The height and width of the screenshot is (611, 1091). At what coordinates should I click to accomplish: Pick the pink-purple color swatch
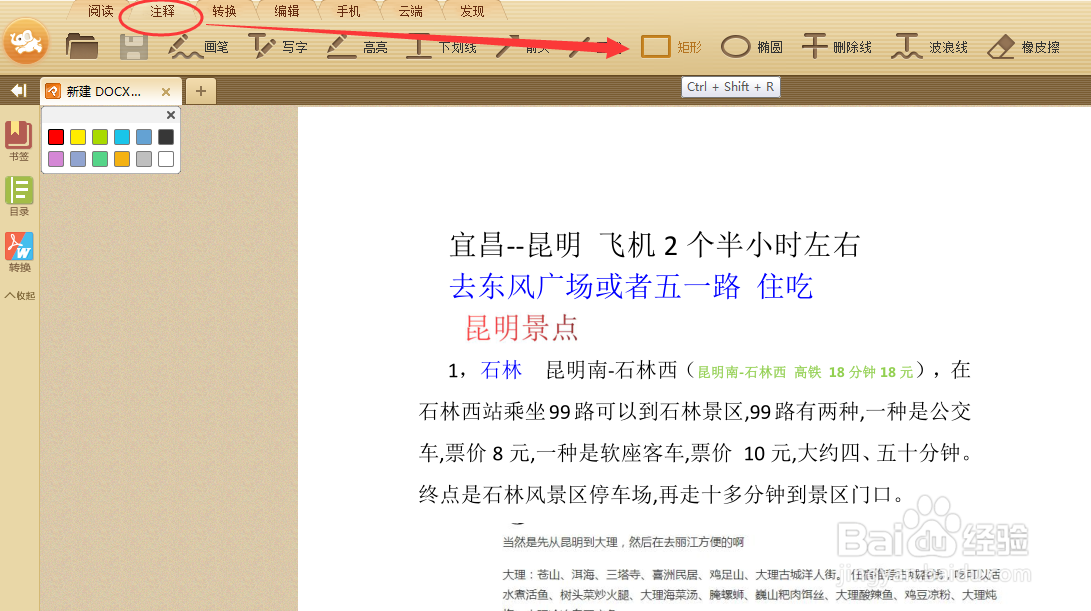click(56, 159)
